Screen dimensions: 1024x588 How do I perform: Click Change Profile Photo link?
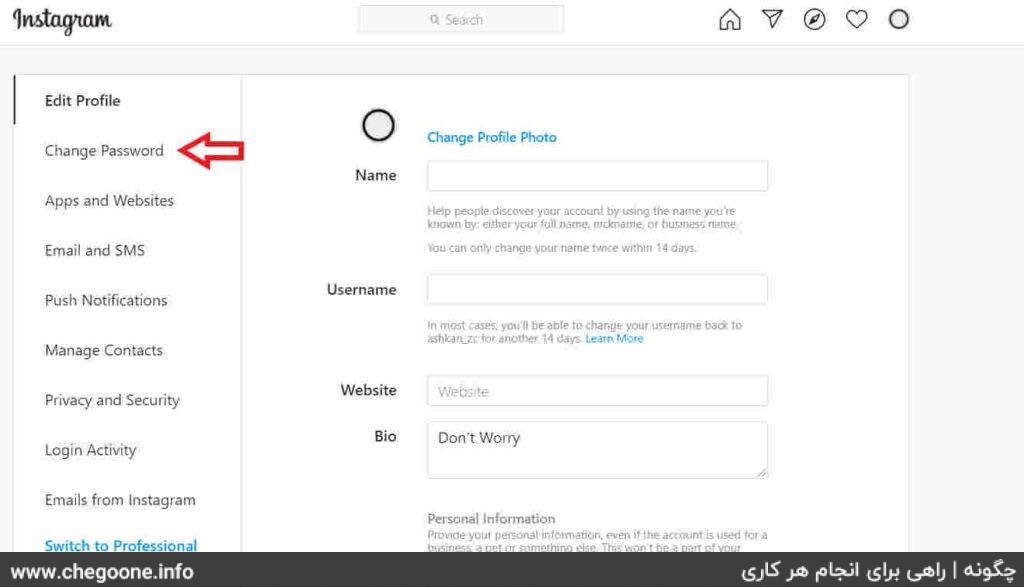[492, 137]
